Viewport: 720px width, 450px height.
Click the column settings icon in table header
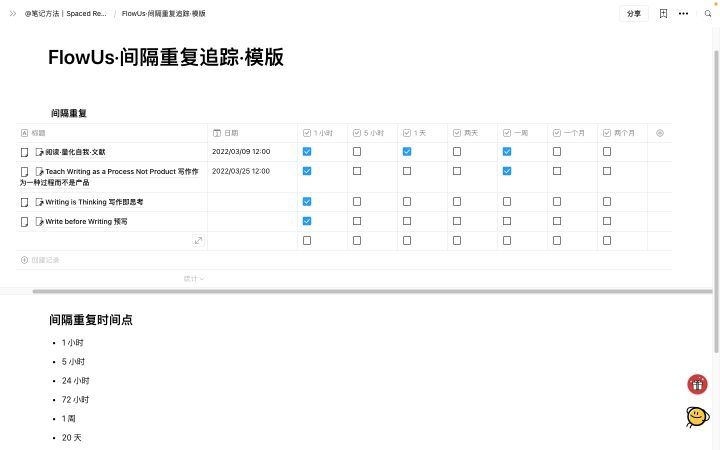[659, 133]
